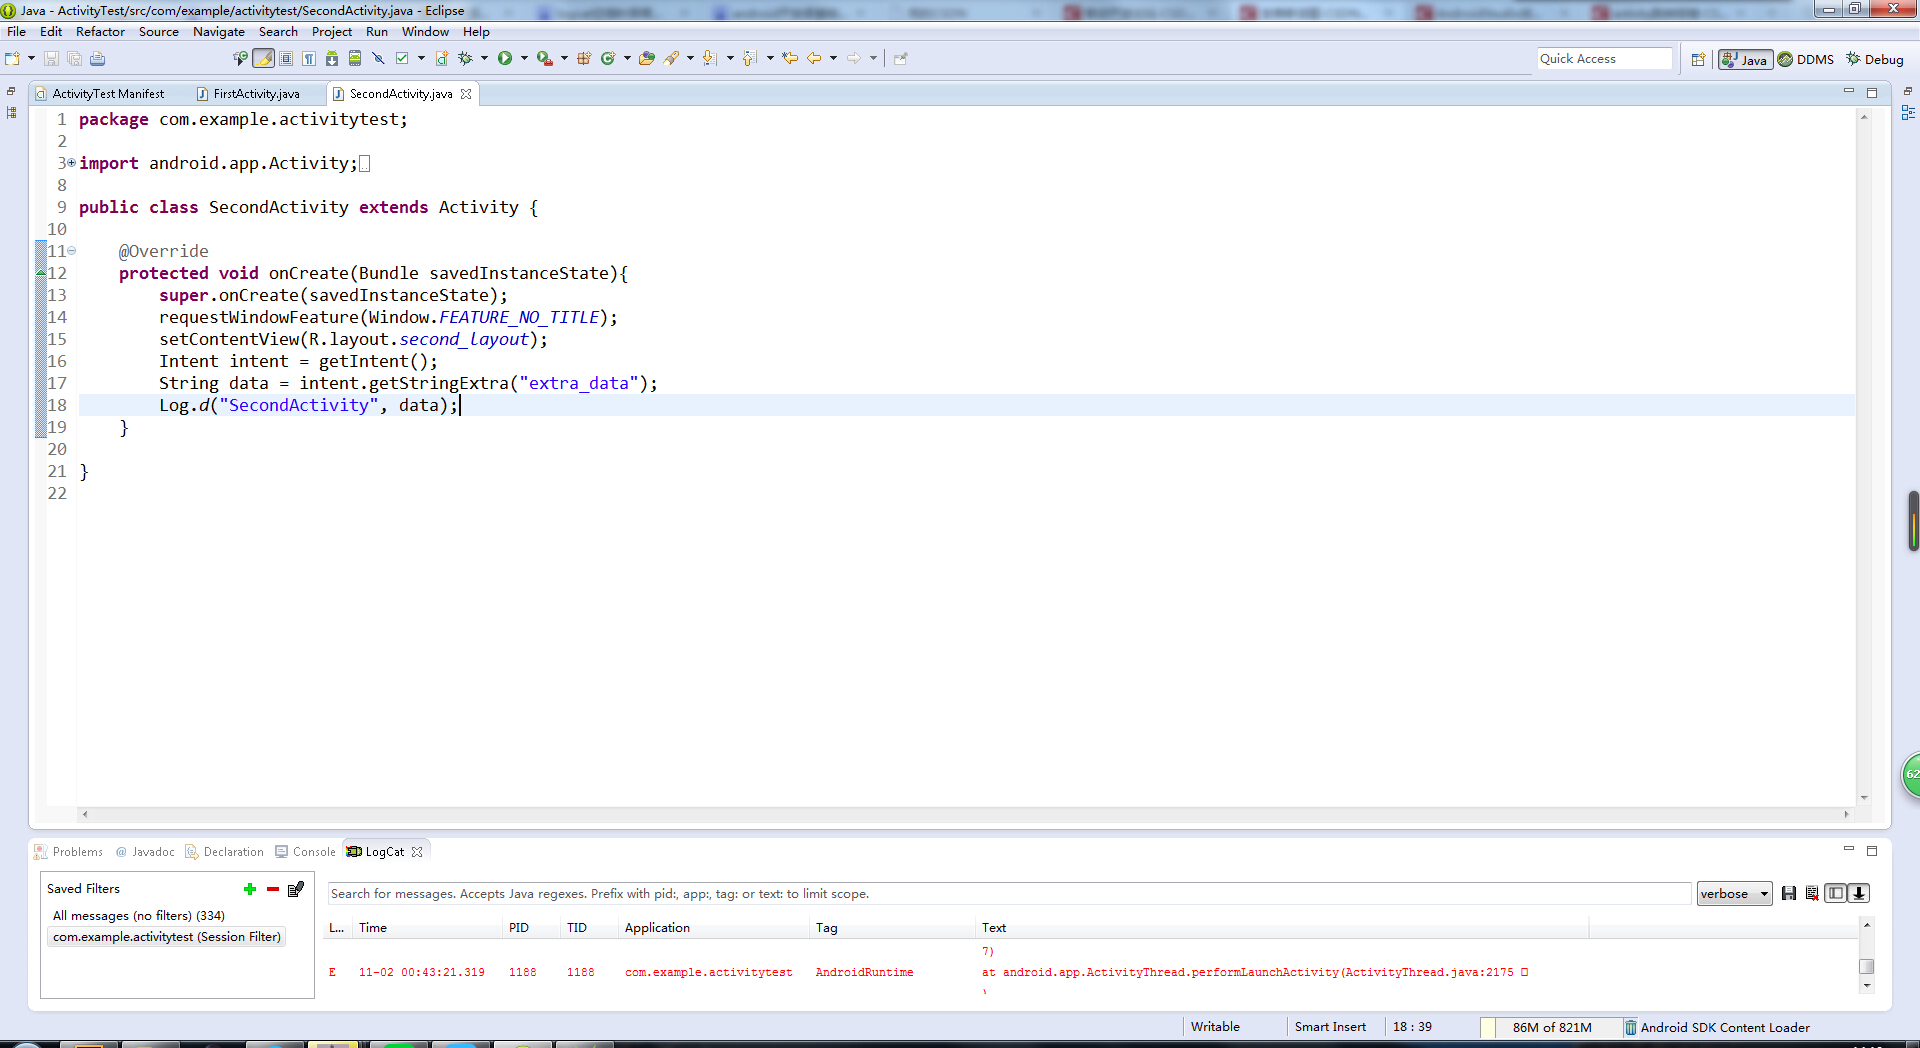
Task: Expand the Debug configurations dropdown arrow
Action: (485, 59)
